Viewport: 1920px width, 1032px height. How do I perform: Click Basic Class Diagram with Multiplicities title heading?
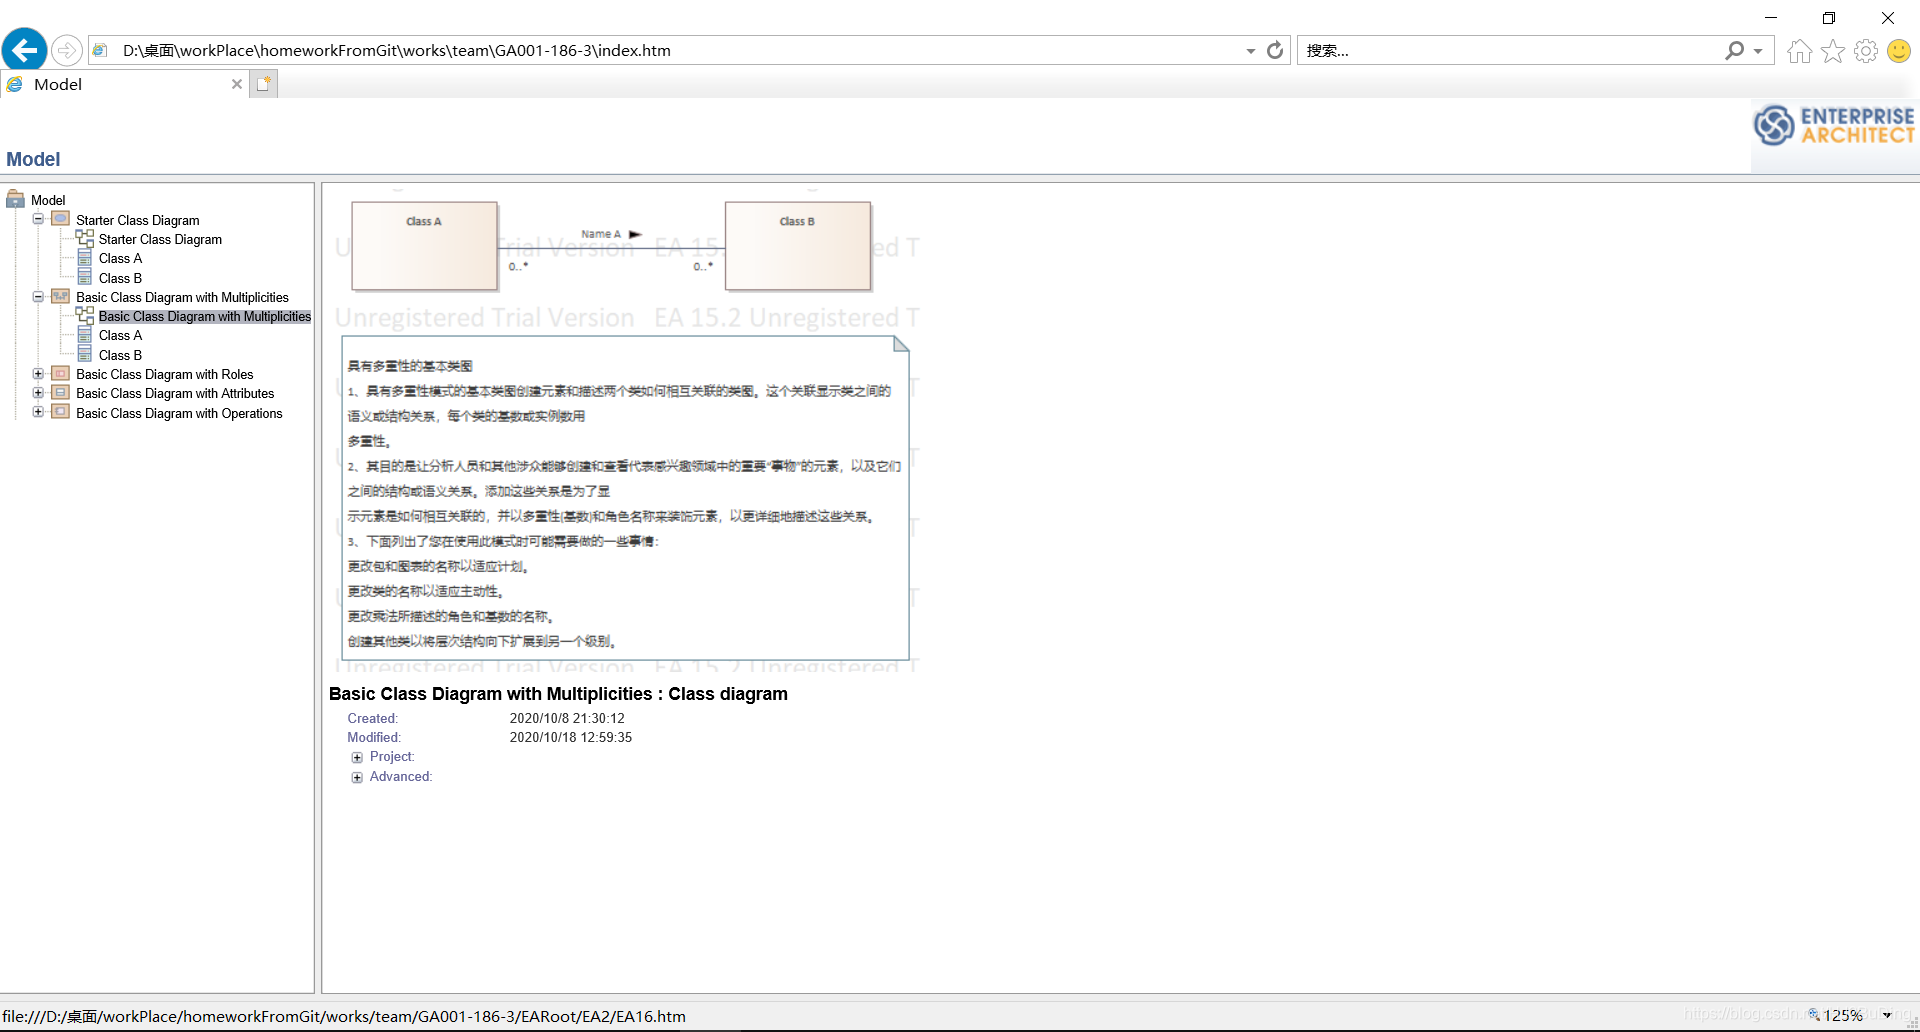tap(558, 694)
